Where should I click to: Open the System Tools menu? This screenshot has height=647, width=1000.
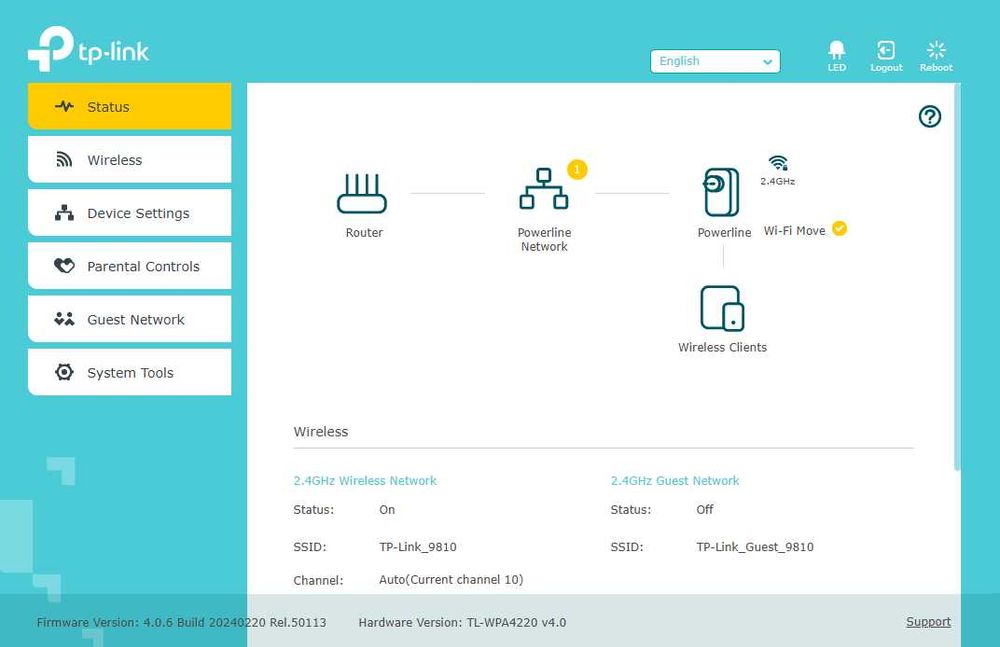[x=129, y=371]
